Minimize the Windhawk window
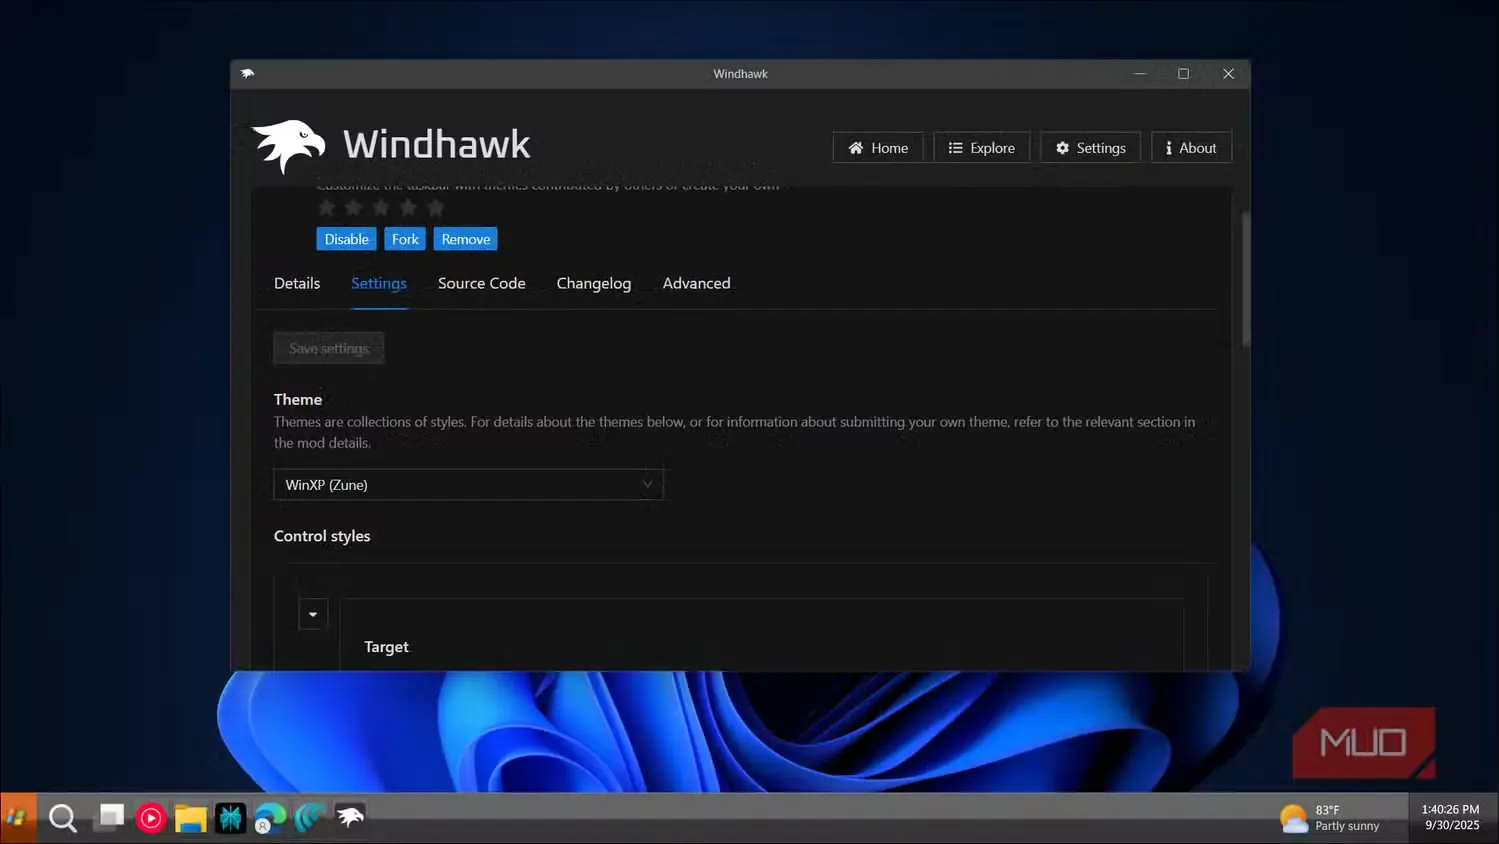This screenshot has width=1499, height=844. [1139, 74]
